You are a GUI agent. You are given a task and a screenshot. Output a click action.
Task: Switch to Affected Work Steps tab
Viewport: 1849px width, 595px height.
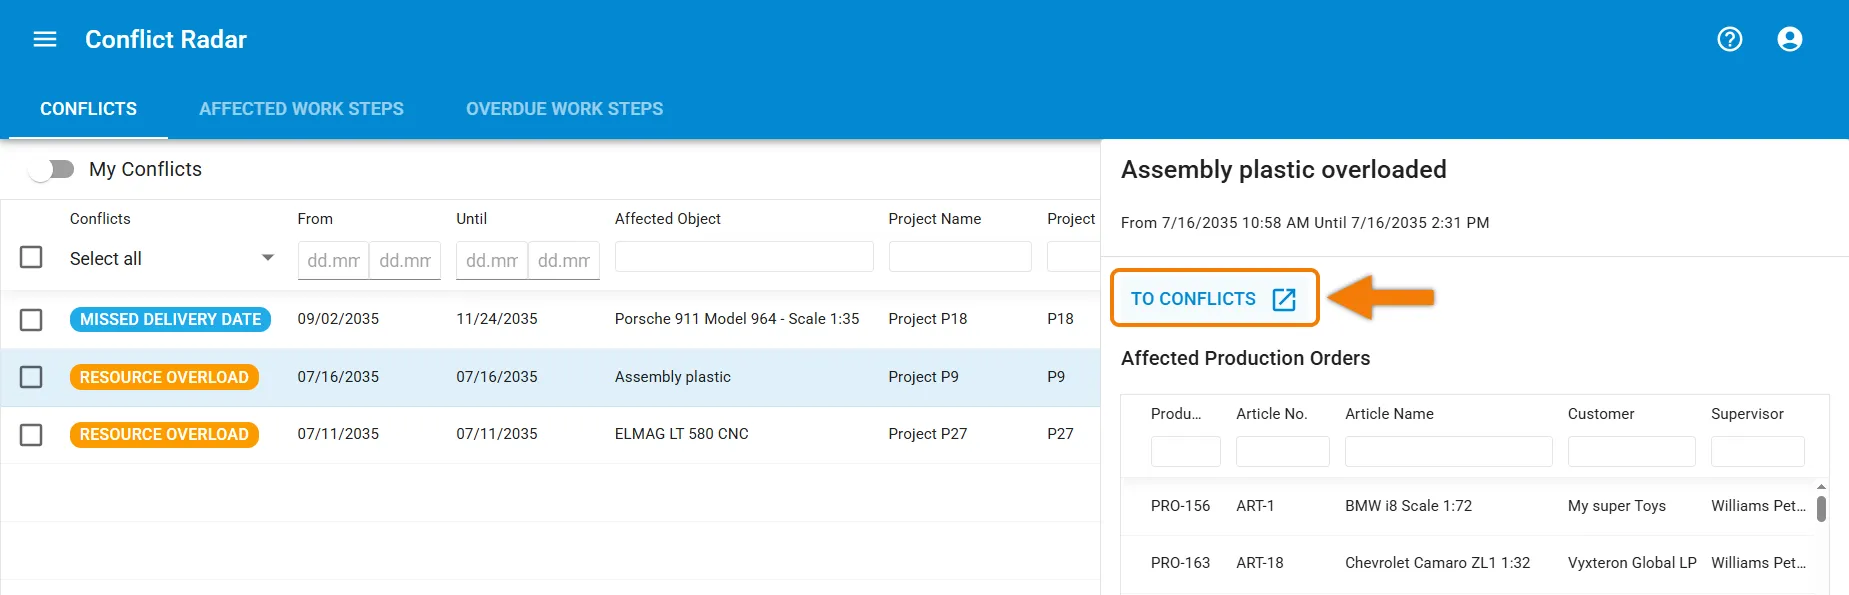tap(301, 109)
